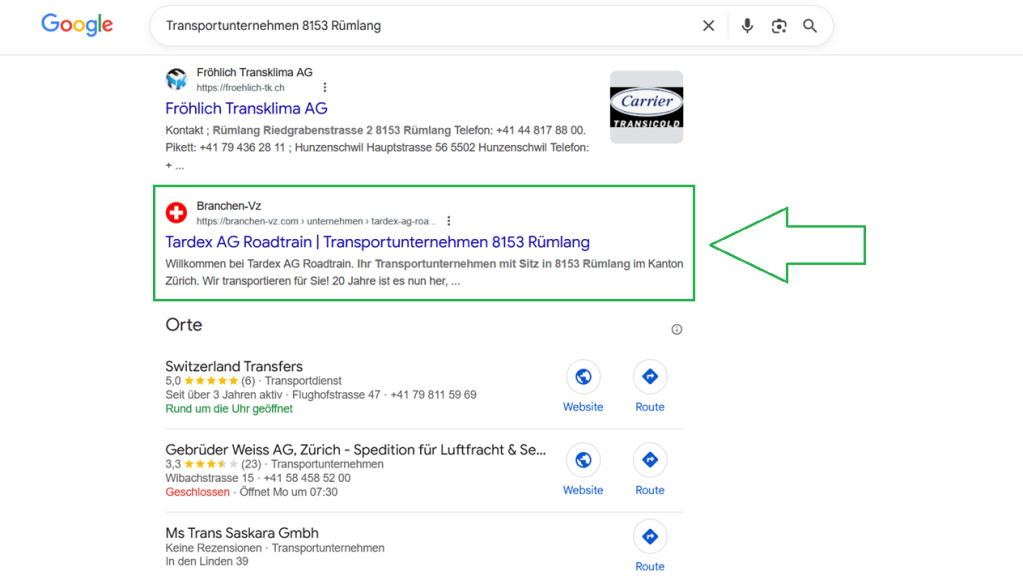Click the Carrier Transicold thumbnail image

(x=646, y=107)
